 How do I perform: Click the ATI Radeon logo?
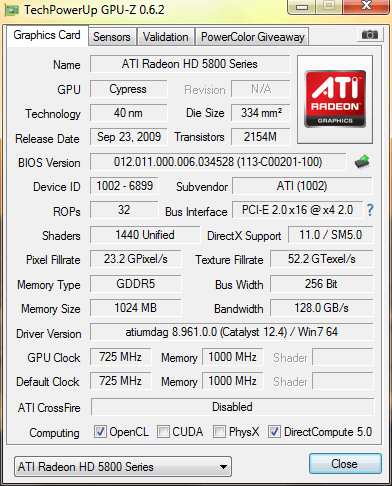point(335,99)
